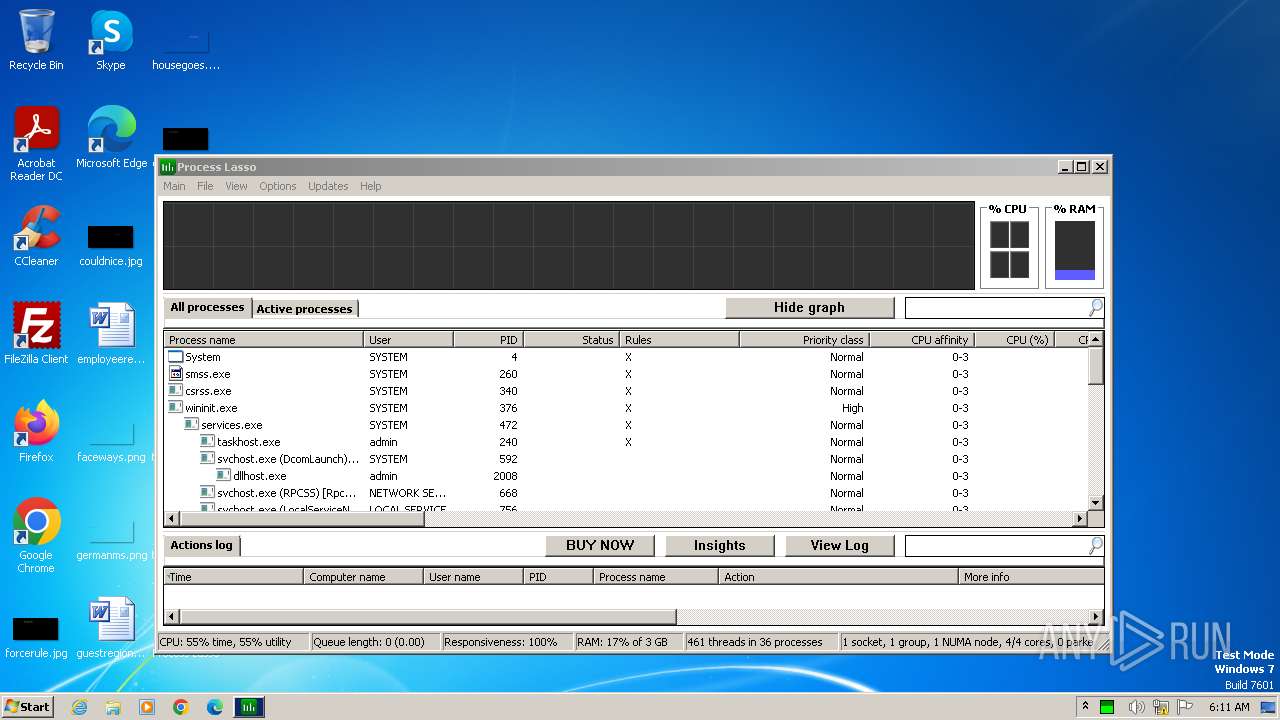
Task: Switch to the Active processes tab
Action: (304, 309)
